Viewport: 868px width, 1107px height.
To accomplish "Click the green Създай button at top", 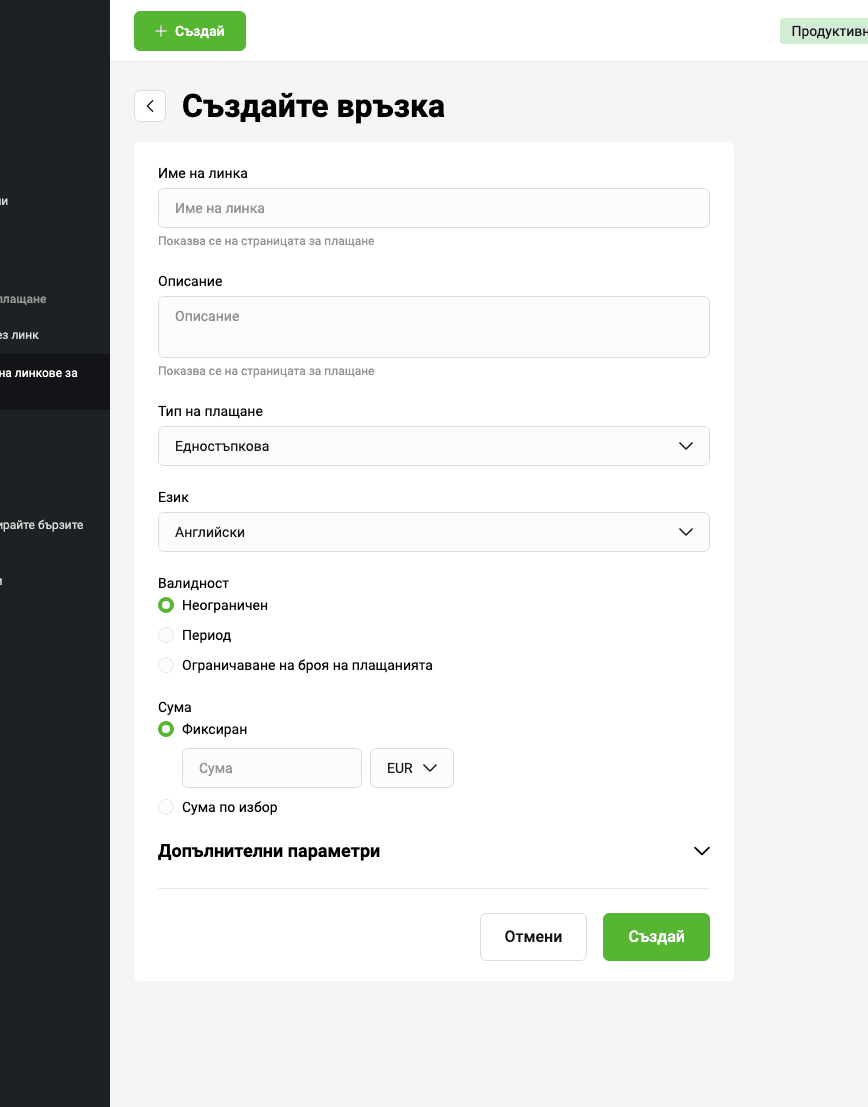I will point(190,31).
